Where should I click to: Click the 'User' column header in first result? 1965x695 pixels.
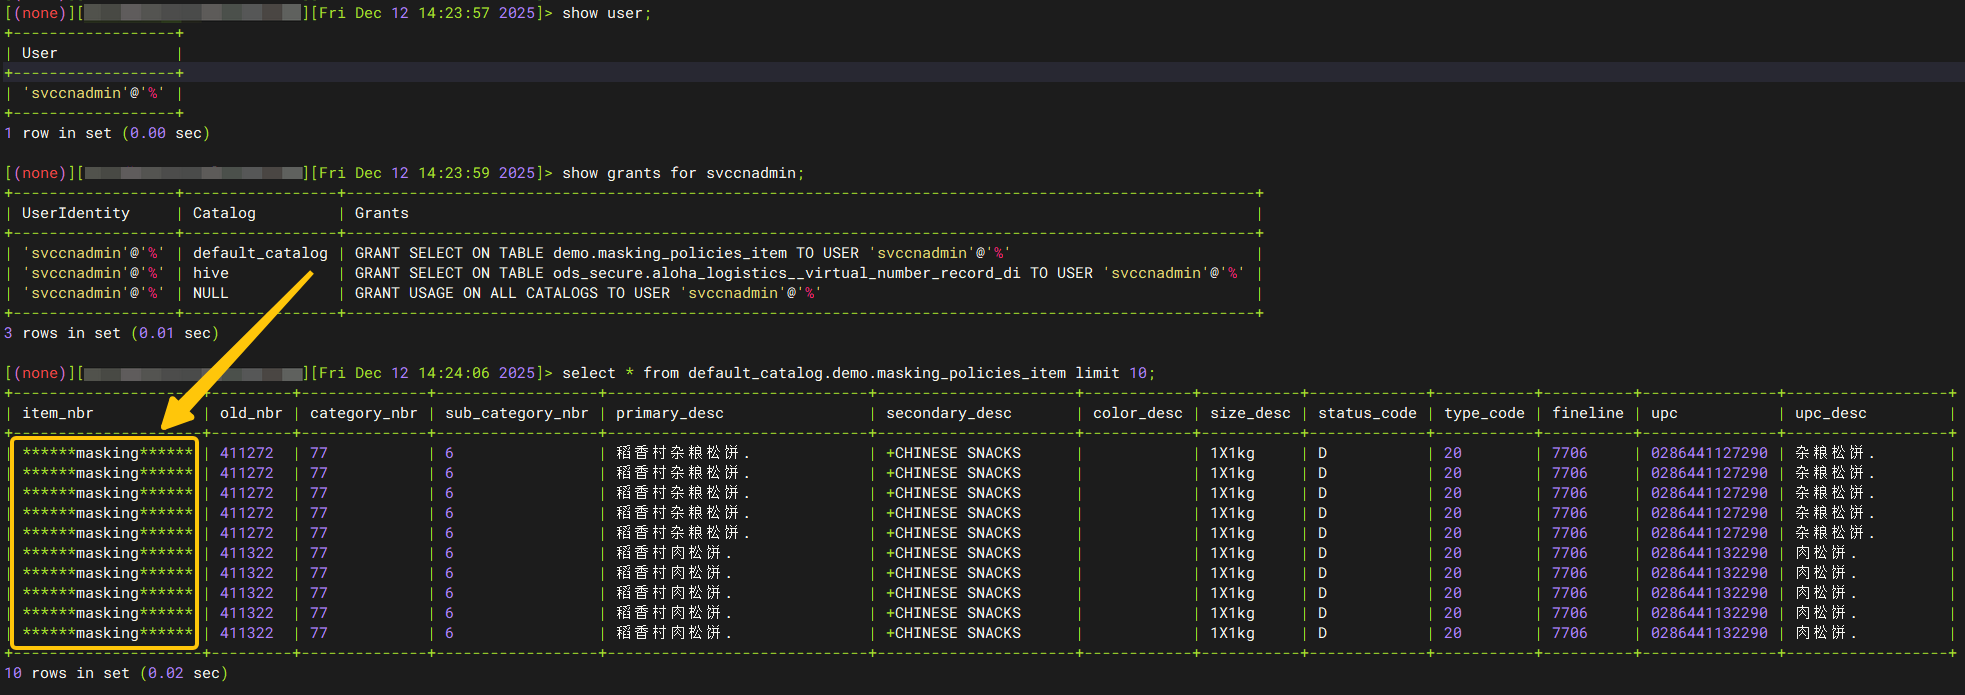39,53
